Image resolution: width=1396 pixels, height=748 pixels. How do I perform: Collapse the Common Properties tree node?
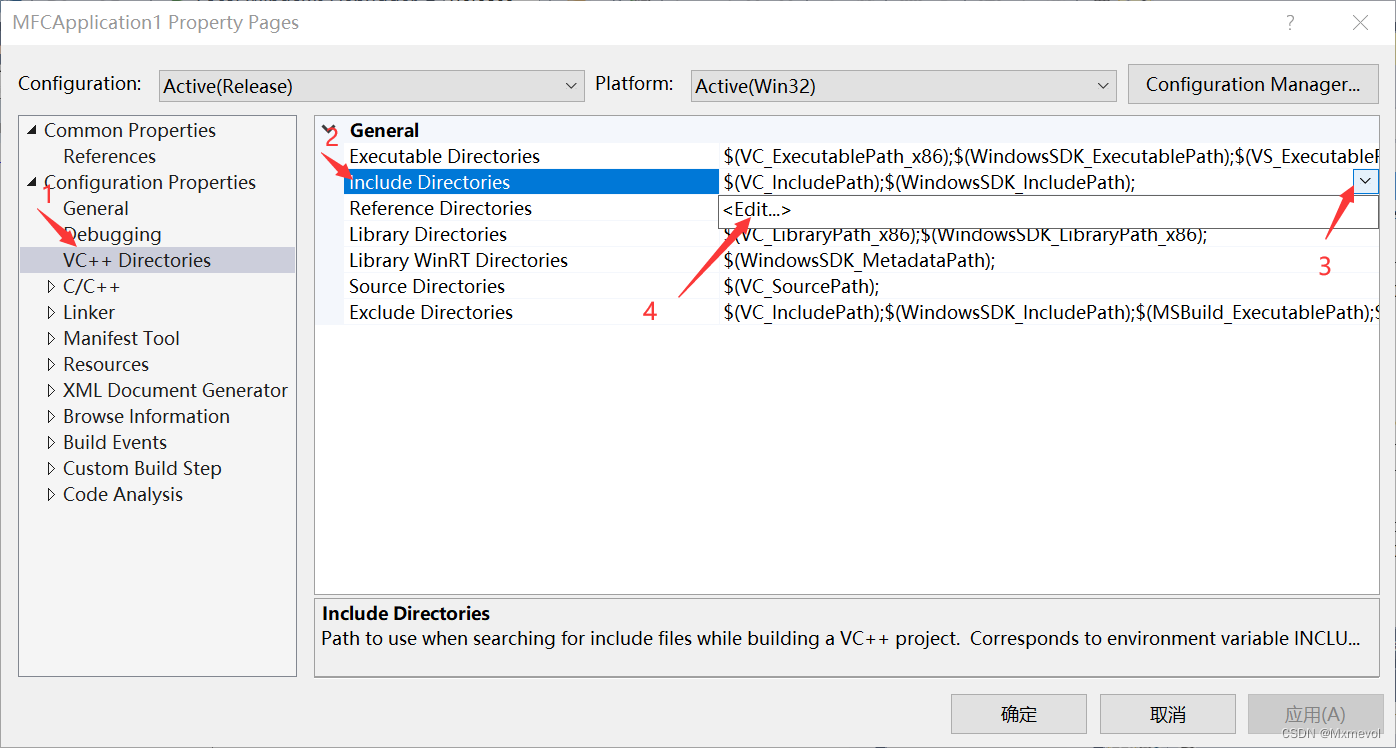[x=31, y=130]
